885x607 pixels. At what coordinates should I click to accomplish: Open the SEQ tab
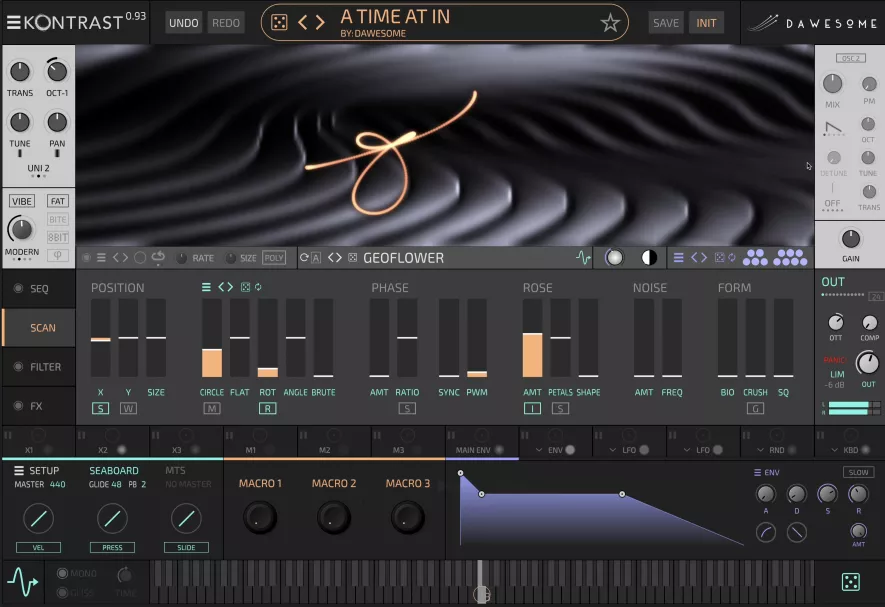[x=38, y=289]
